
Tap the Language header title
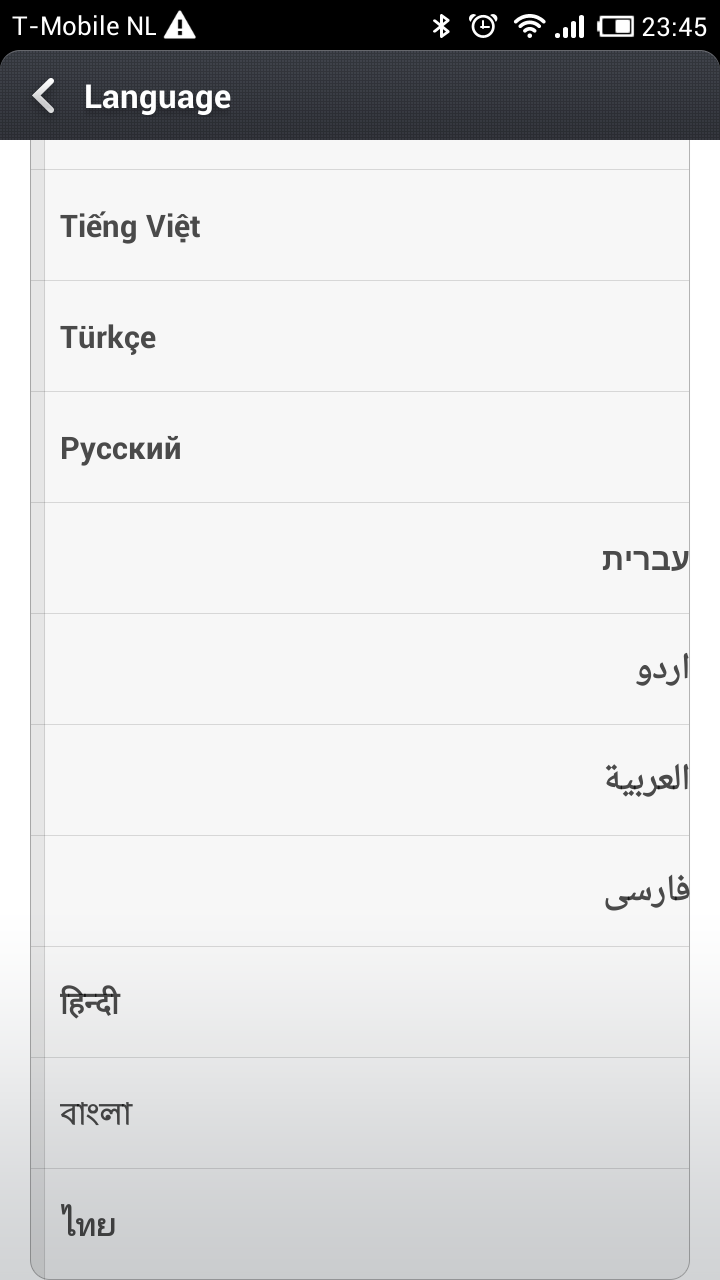[x=157, y=97]
